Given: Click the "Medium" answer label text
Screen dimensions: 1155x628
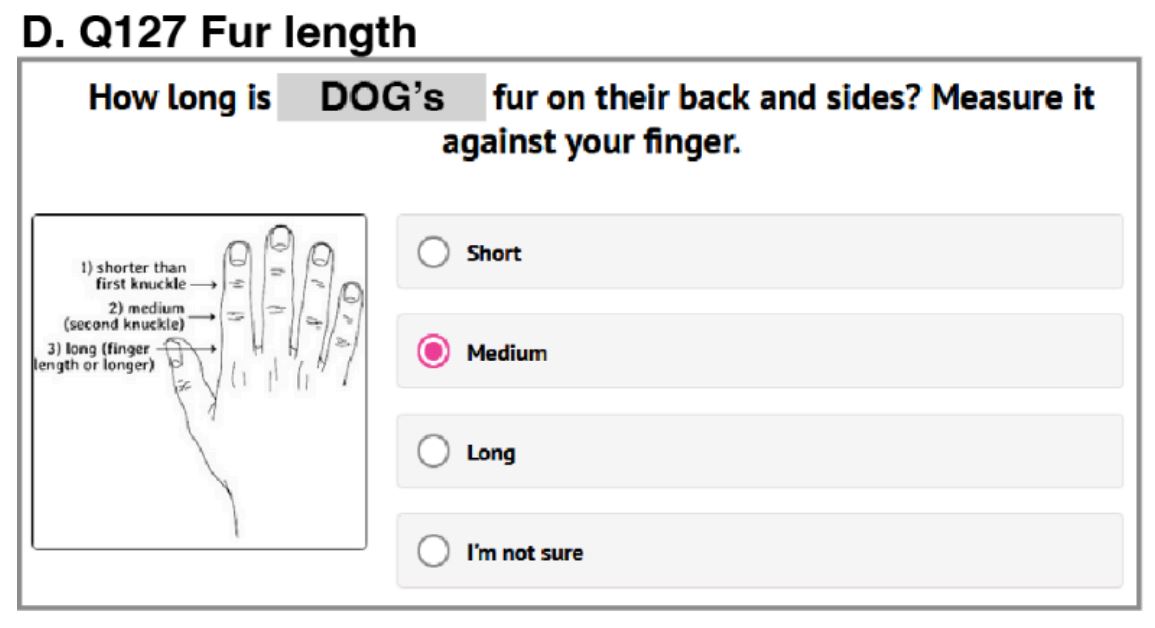Looking at the screenshot, I should [506, 353].
